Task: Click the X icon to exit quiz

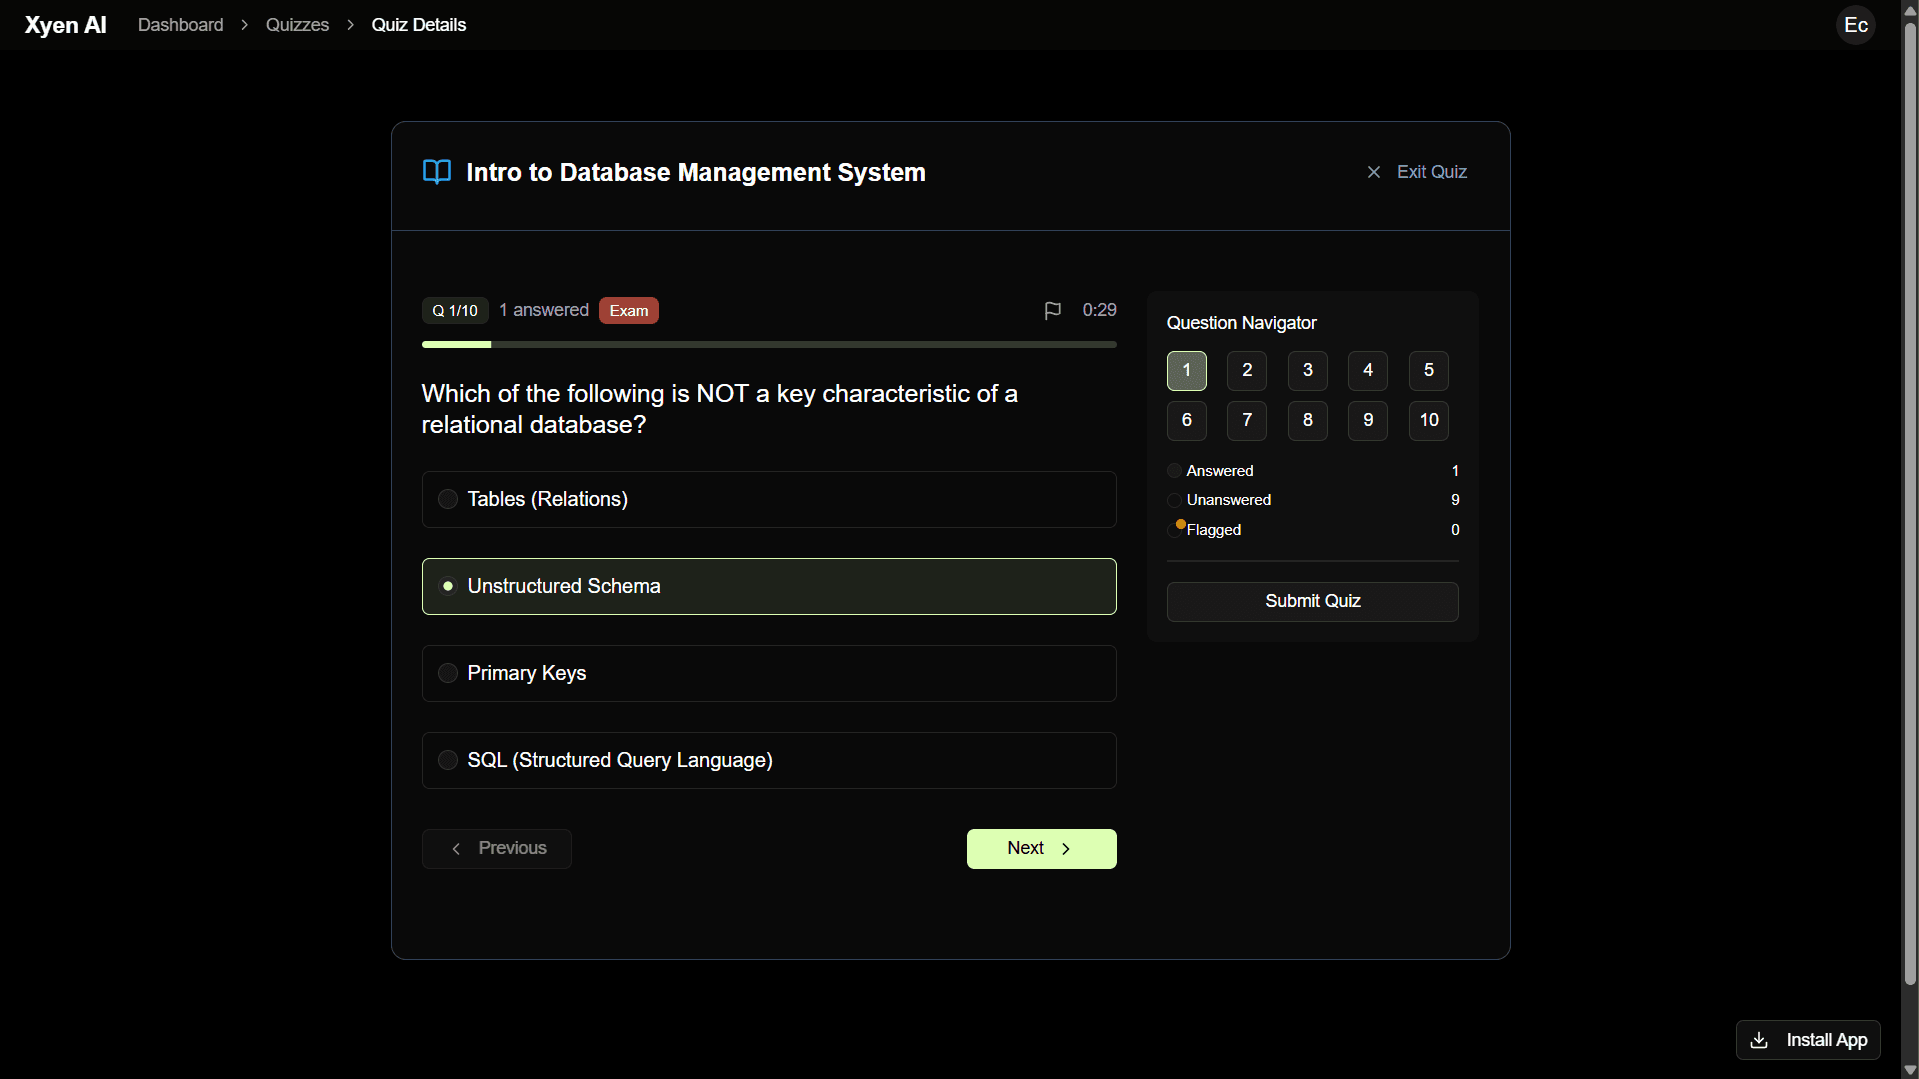Action: pyautogui.click(x=1374, y=172)
